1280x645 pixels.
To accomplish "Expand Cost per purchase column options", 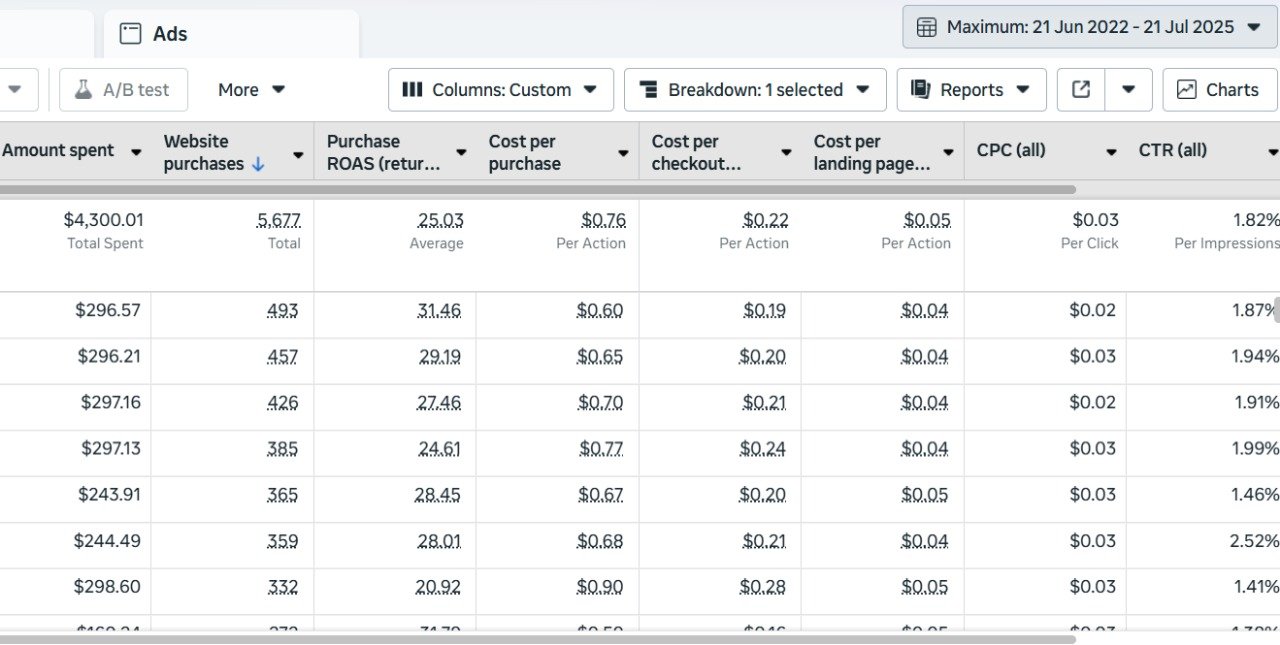I will (623, 153).
